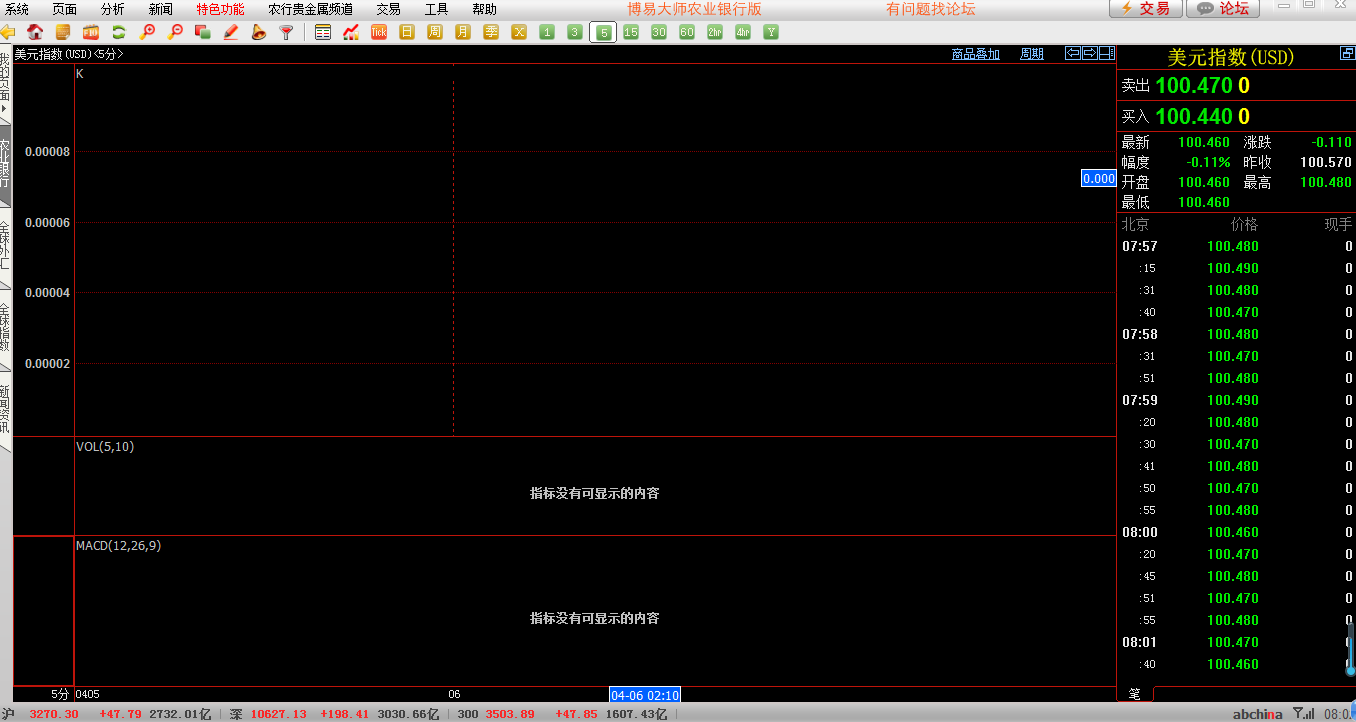Toggle the side panel layout icon
The width and height of the screenshot is (1356, 722).
tap(1106, 53)
